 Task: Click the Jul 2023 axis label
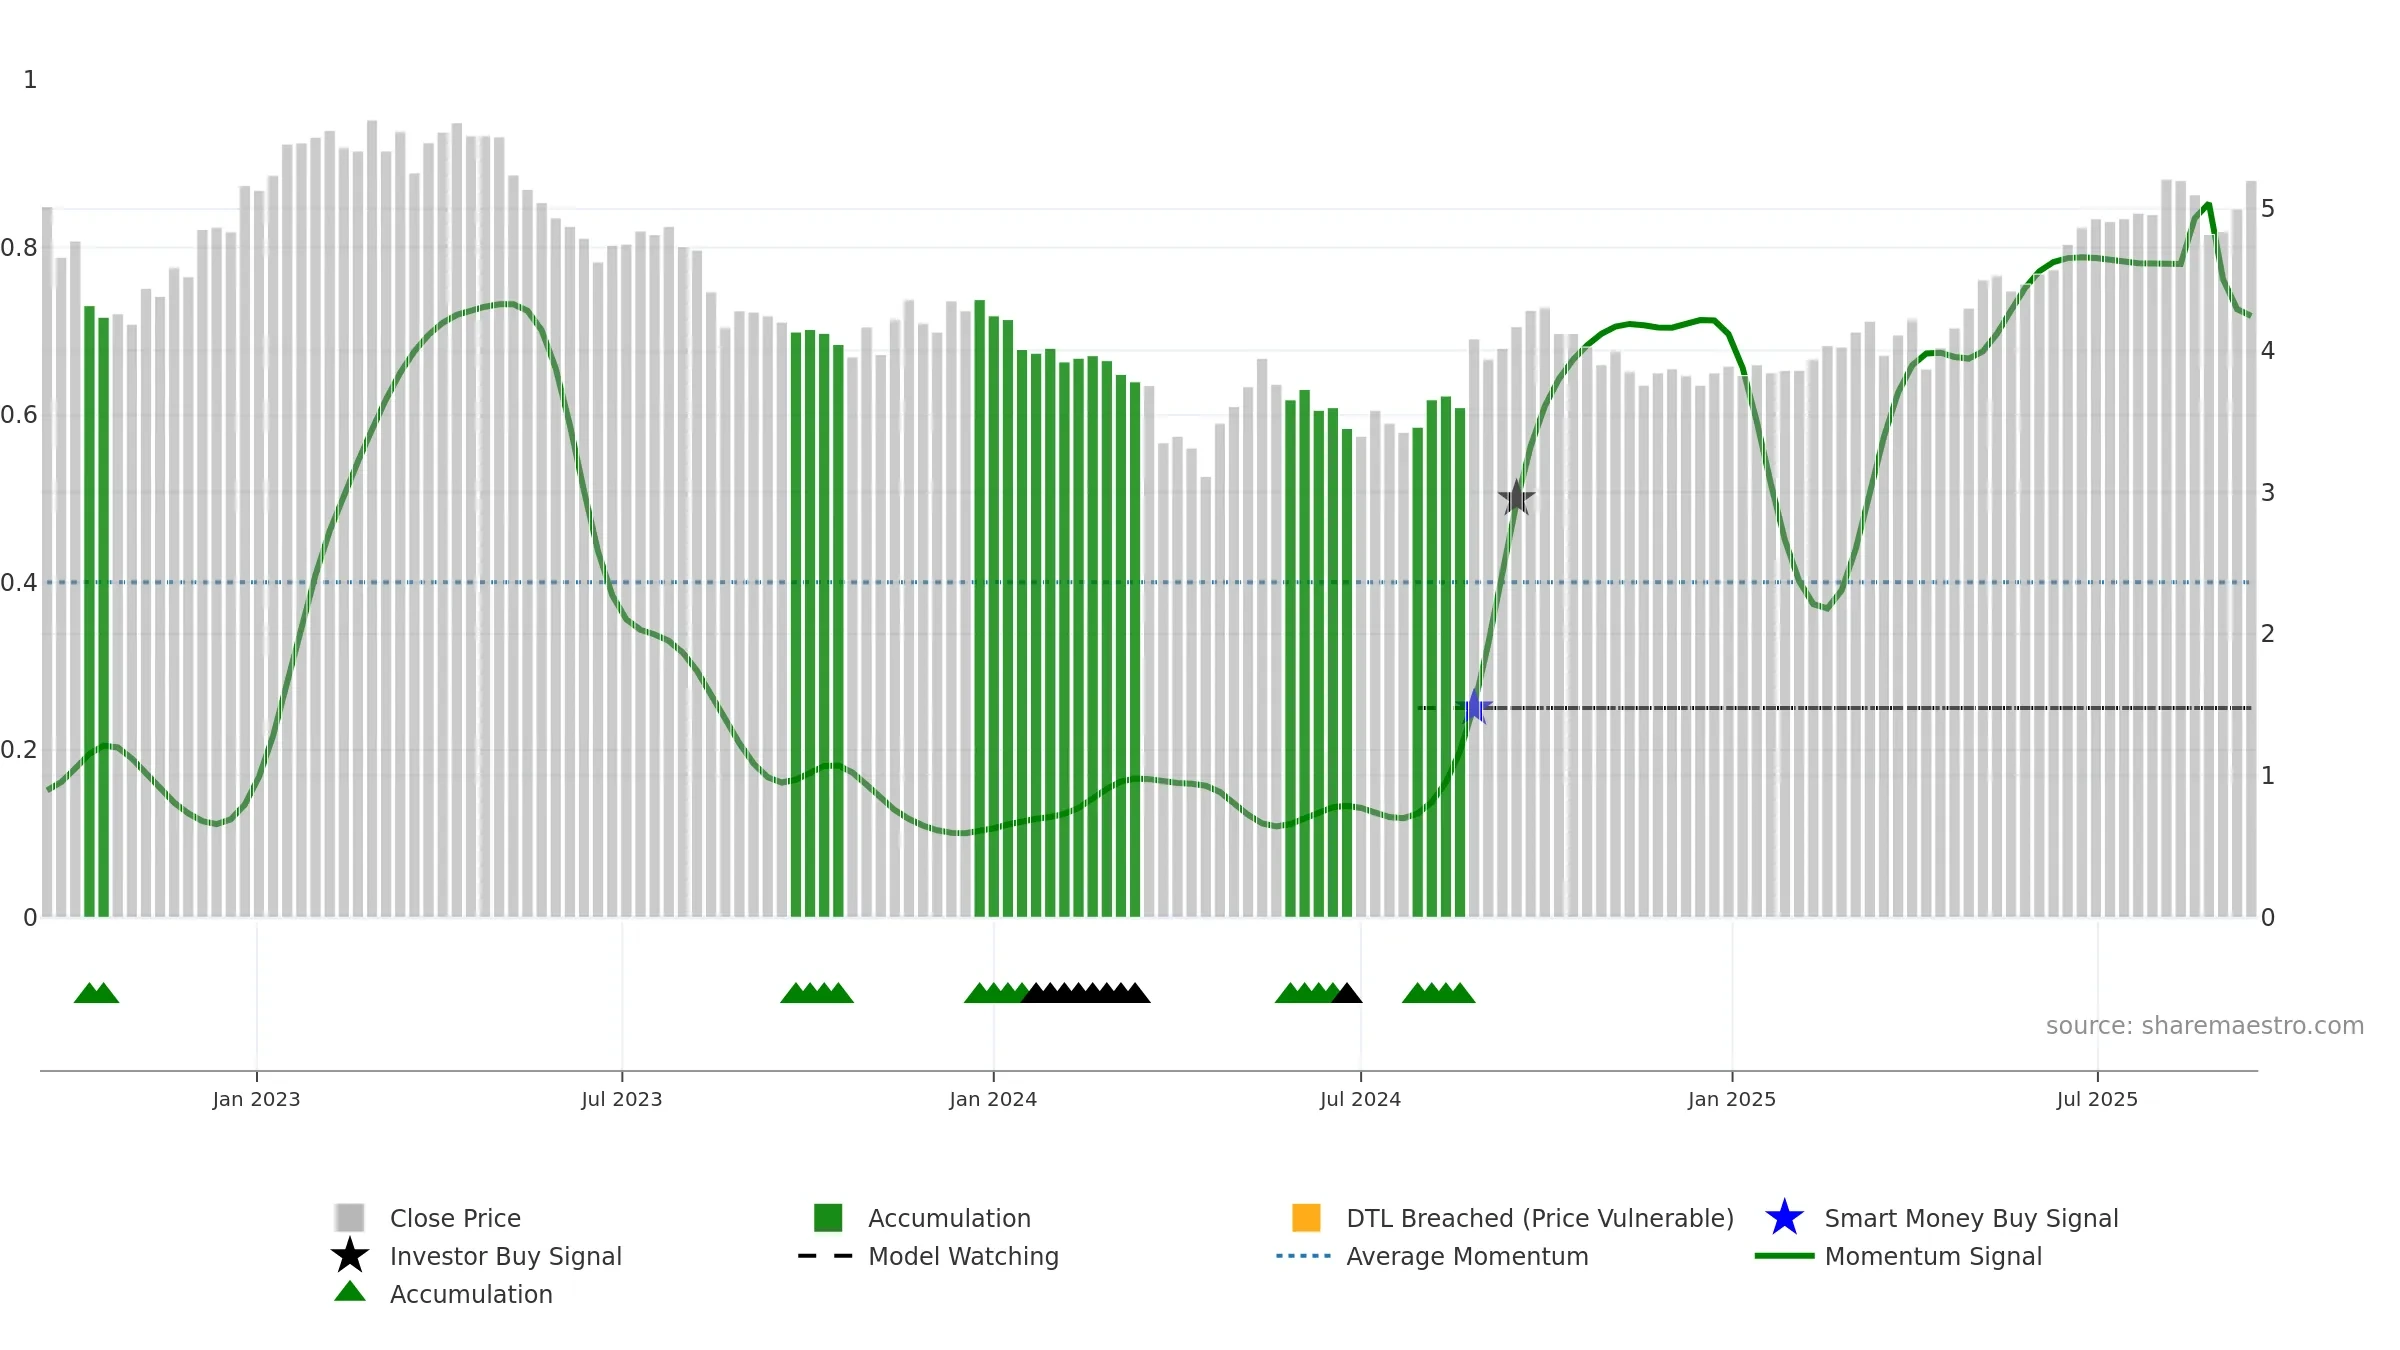click(x=622, y=1099)
